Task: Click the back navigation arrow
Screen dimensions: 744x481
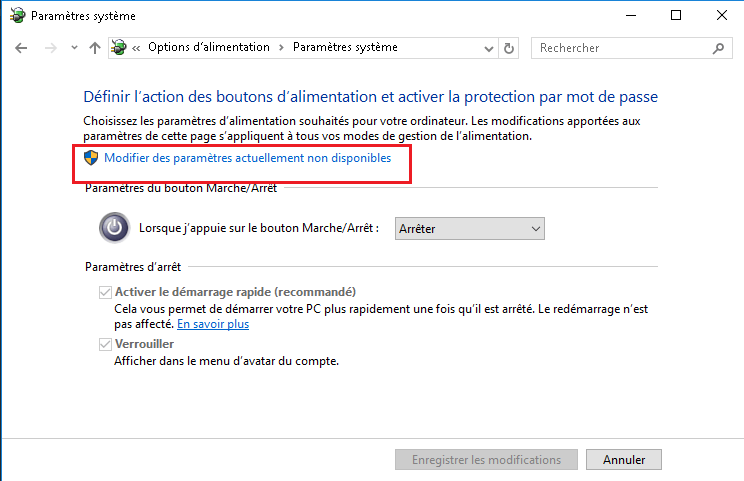Action: click(x=22, y=48)
